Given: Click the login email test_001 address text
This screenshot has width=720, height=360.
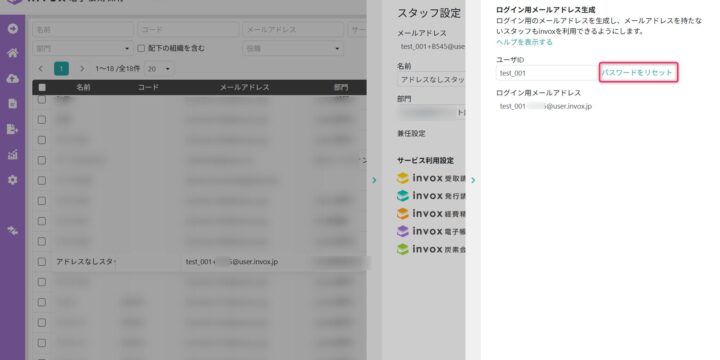Looking at the screenshot, I should coord(546,107).
